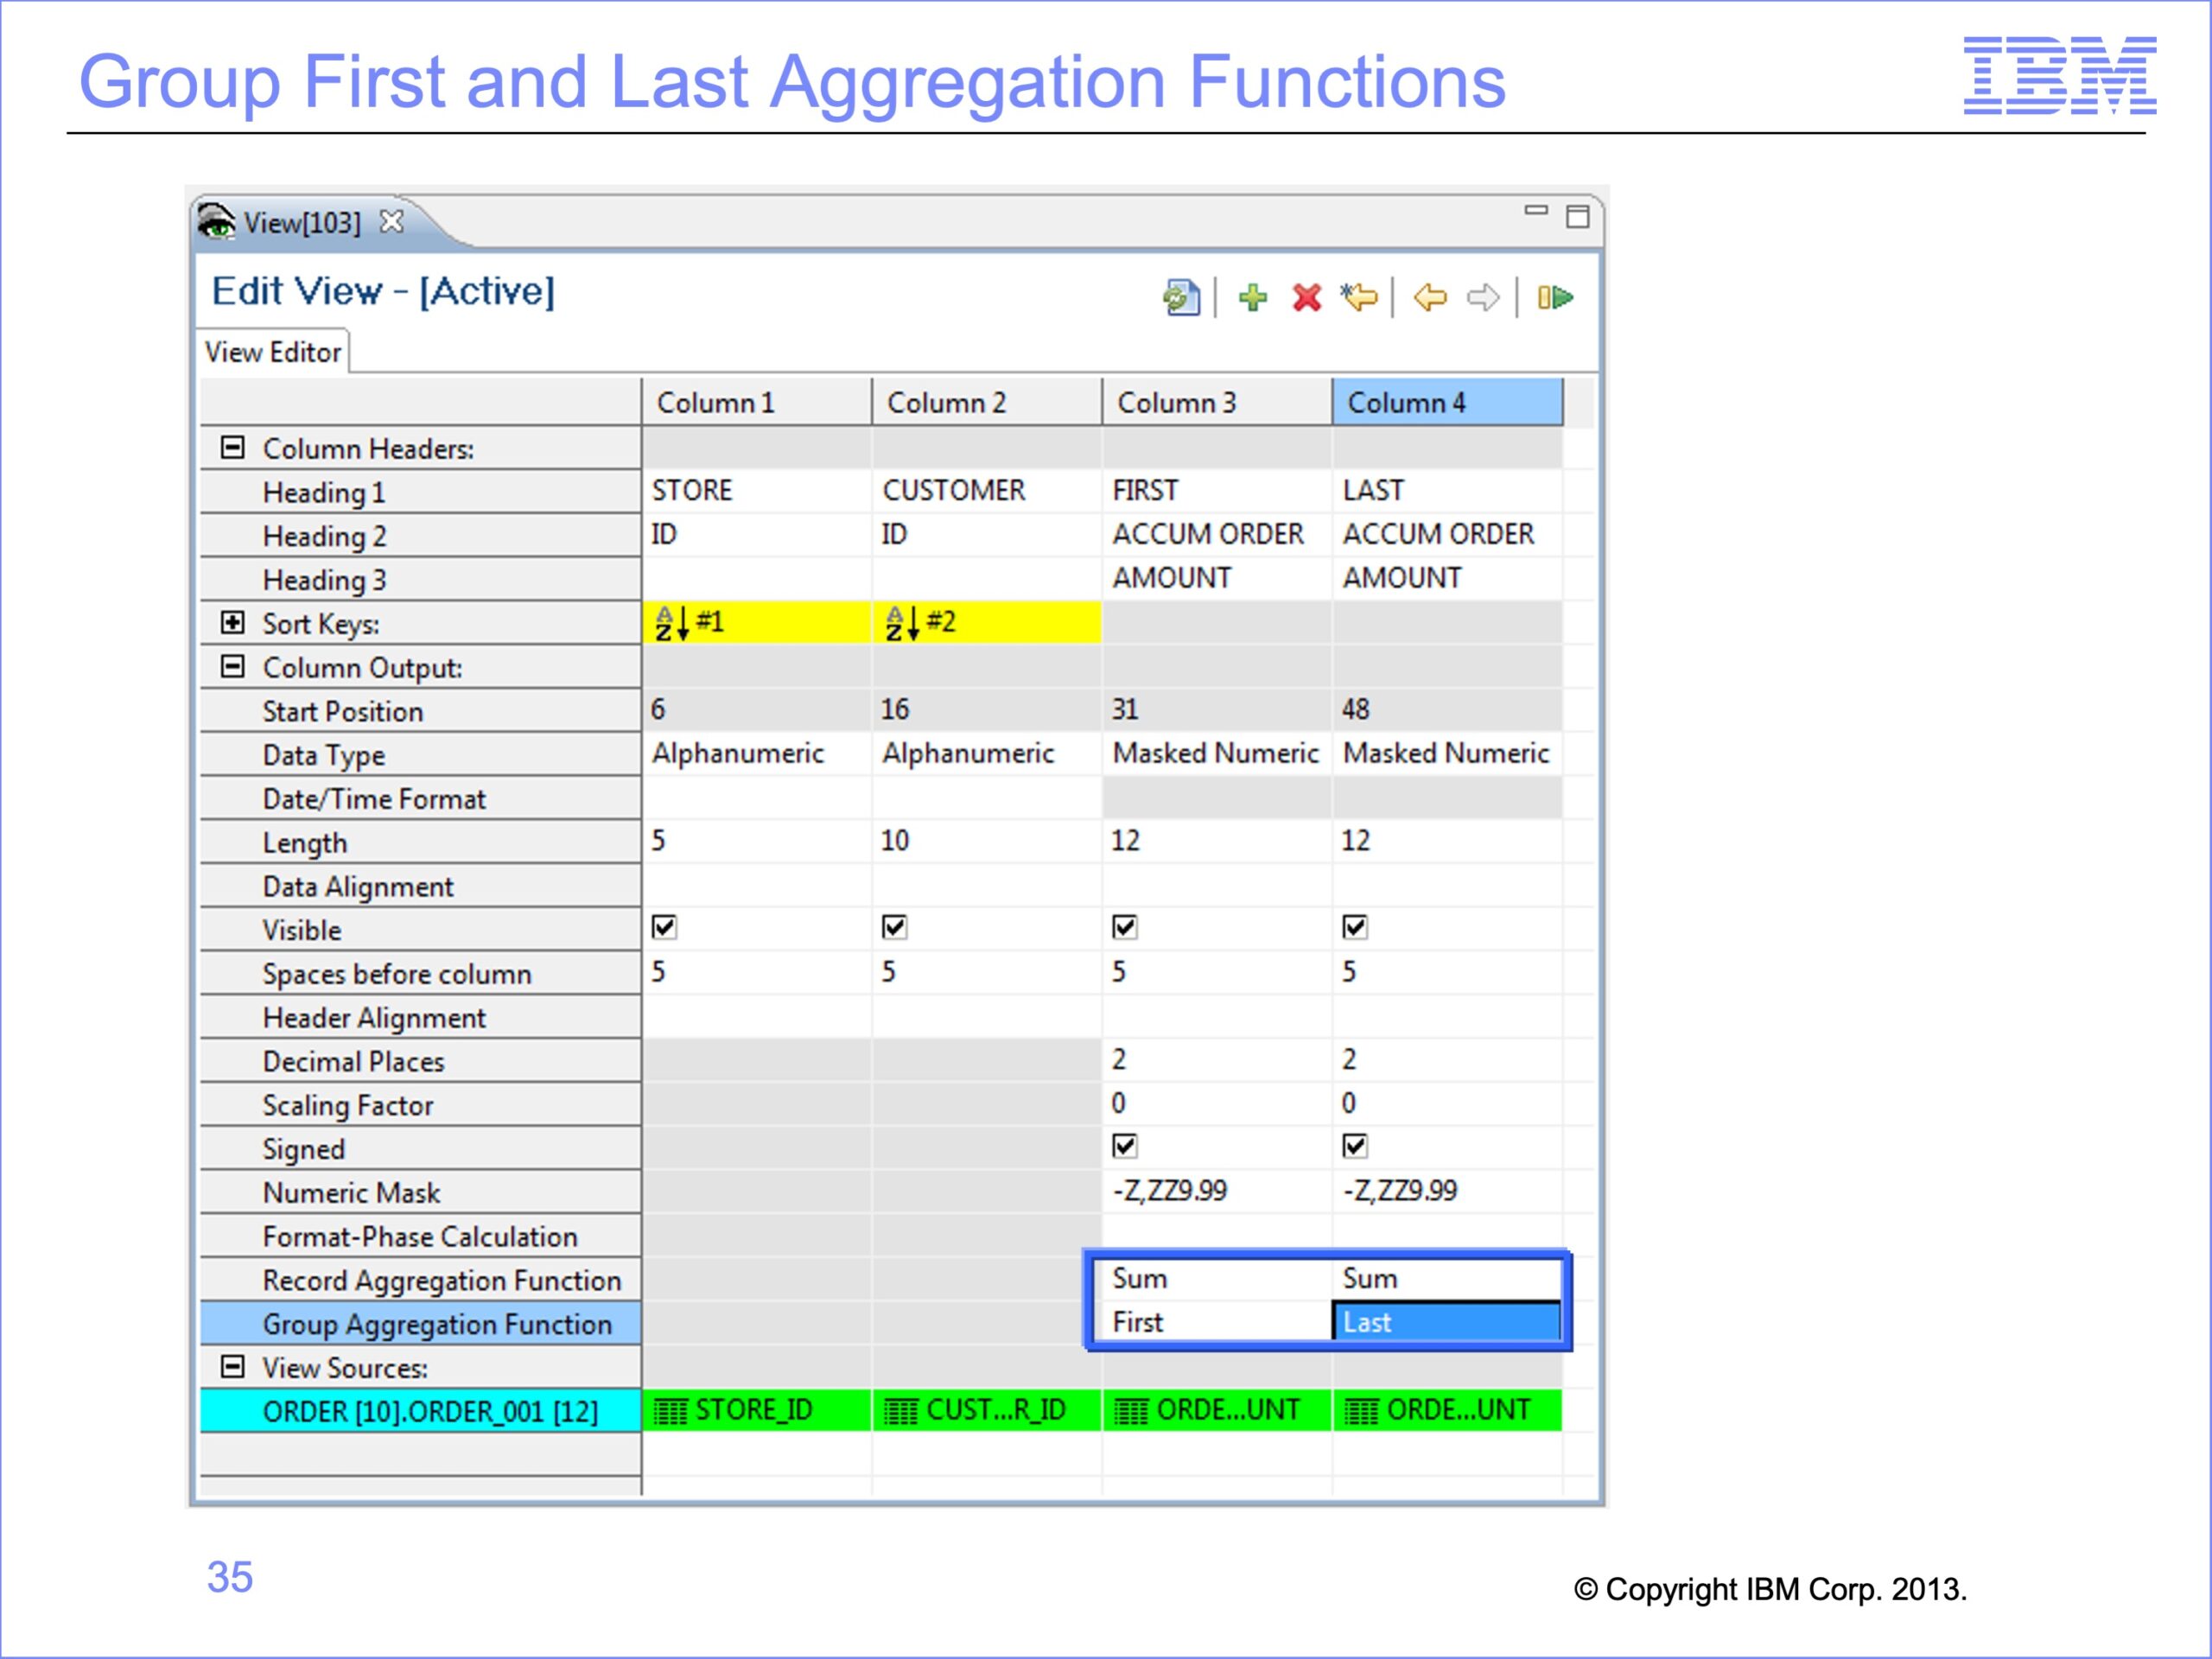Click the grey right arrow move icon
The height and width of the screenshot is (1659, 2212).
(x=1483, y=297)
